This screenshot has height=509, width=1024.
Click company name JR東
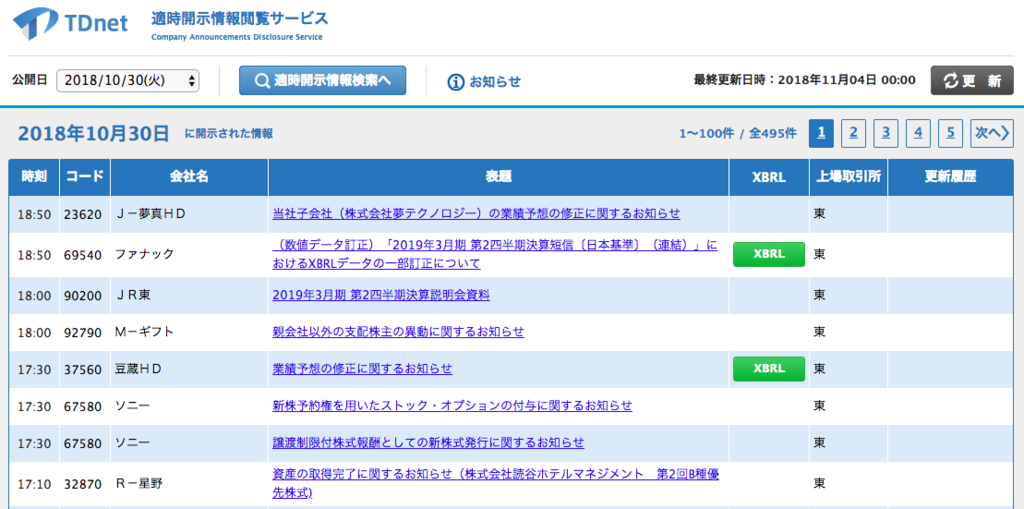click(x=133, y=295)
